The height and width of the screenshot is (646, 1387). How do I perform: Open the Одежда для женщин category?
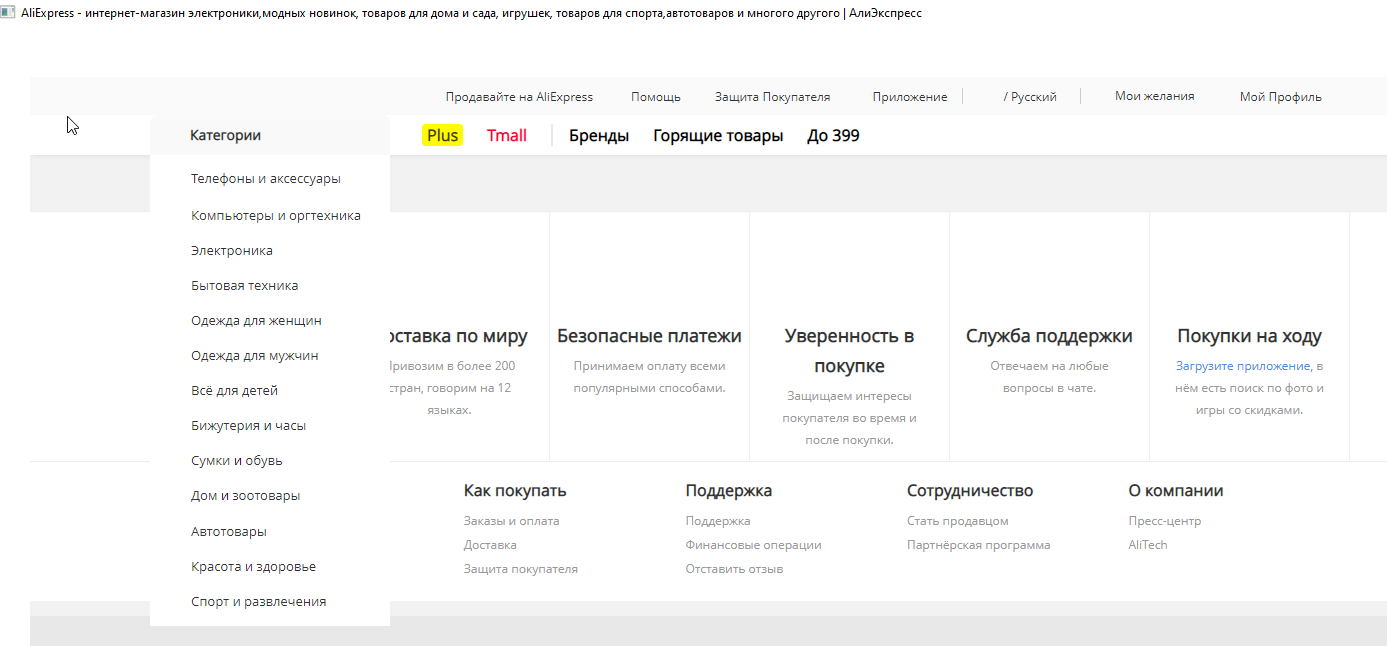(256, 321)
